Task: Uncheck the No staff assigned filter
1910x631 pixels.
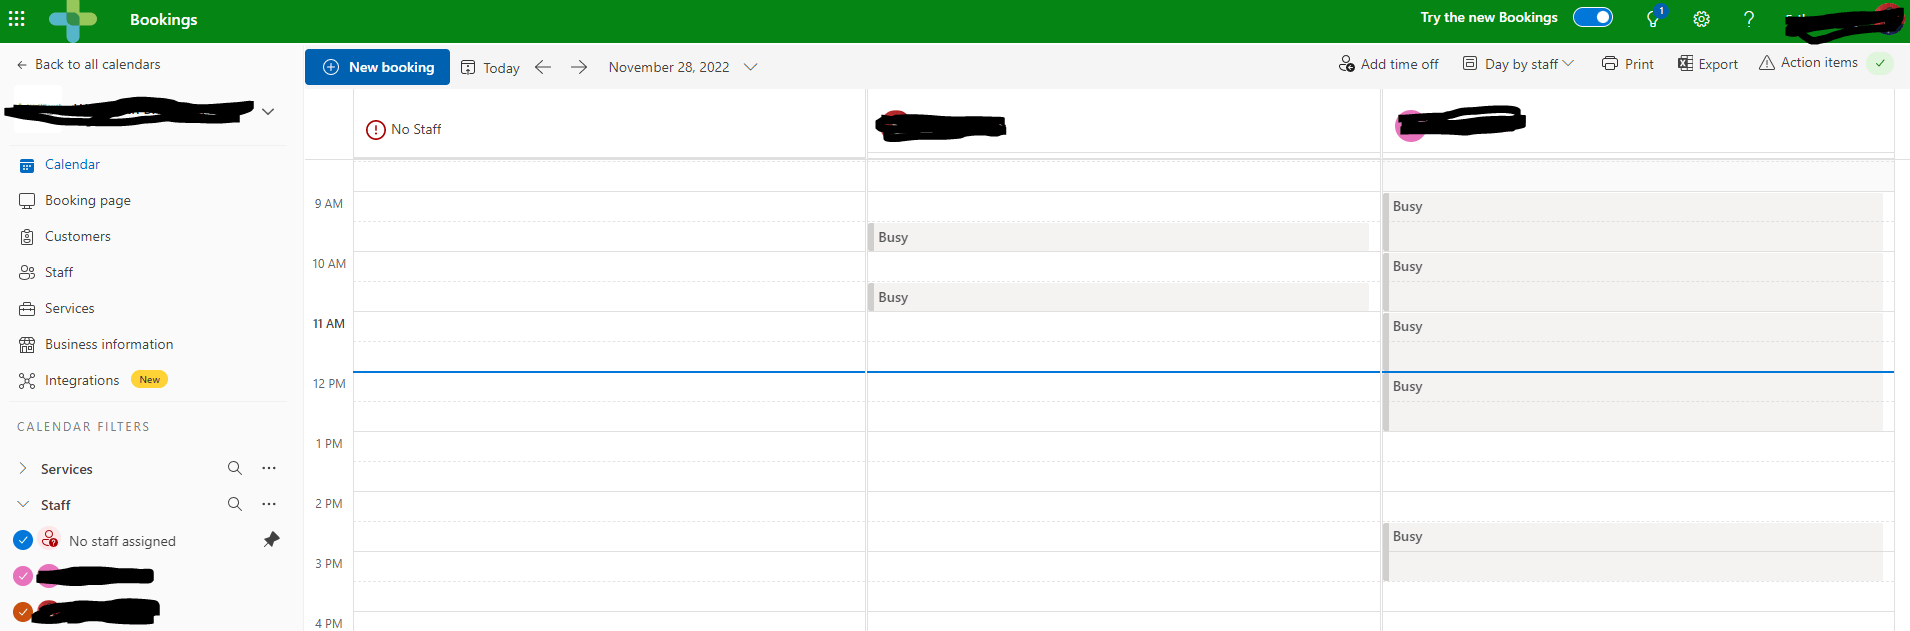Action: click(x=23, y=540)
